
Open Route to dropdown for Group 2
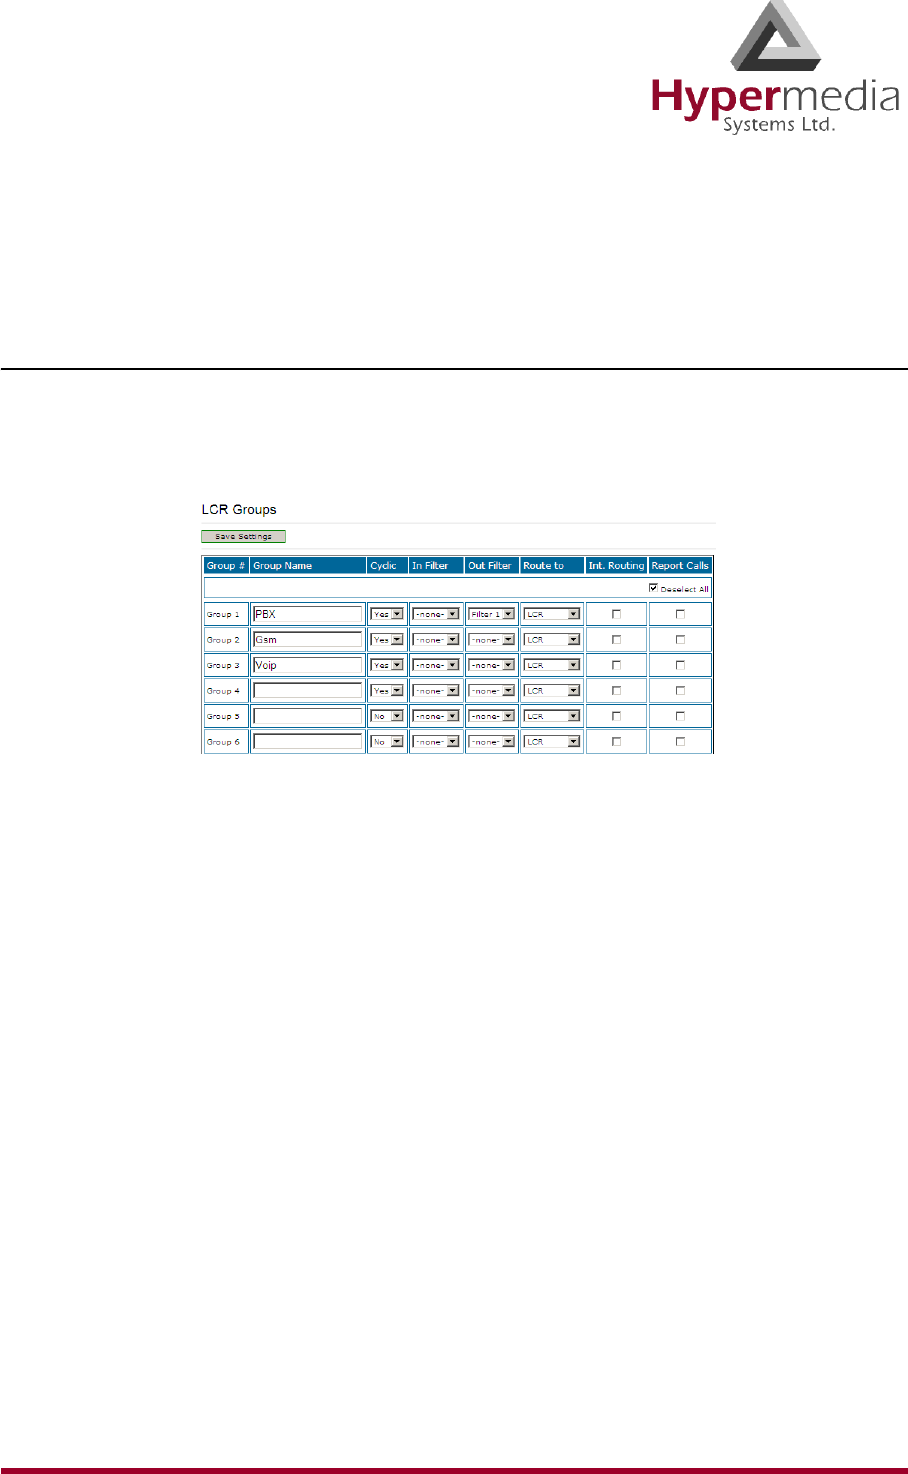(552, 640)
